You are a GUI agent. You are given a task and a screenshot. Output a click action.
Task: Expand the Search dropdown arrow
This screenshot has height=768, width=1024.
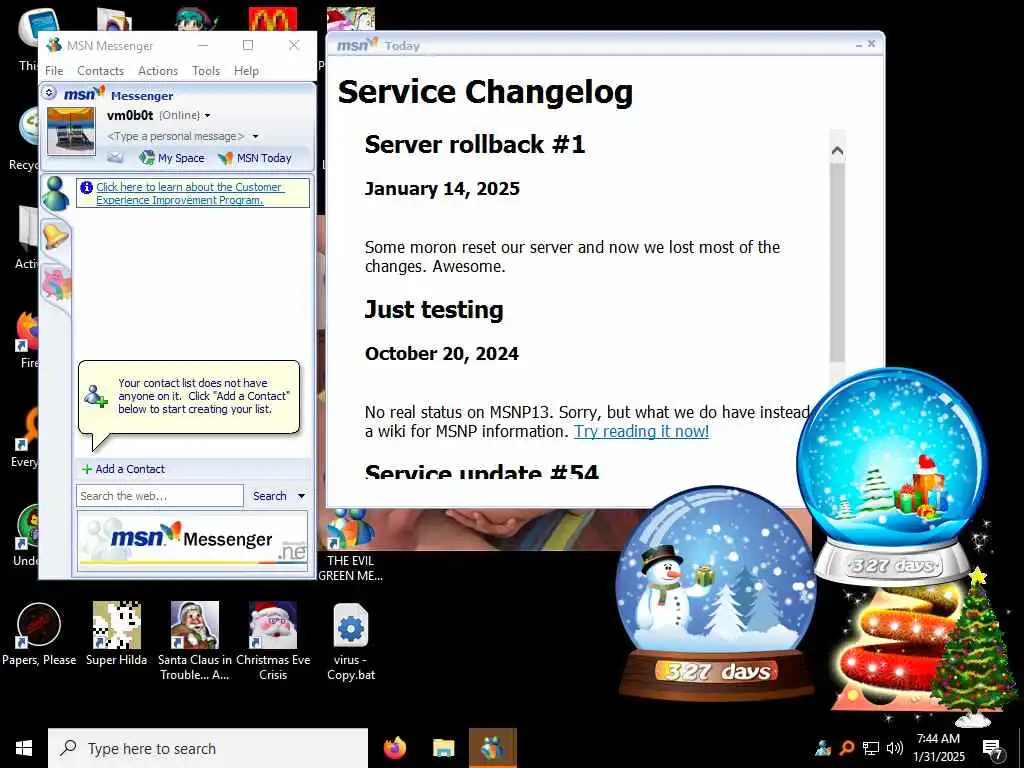pyautogui.click(x=302, y=496)
